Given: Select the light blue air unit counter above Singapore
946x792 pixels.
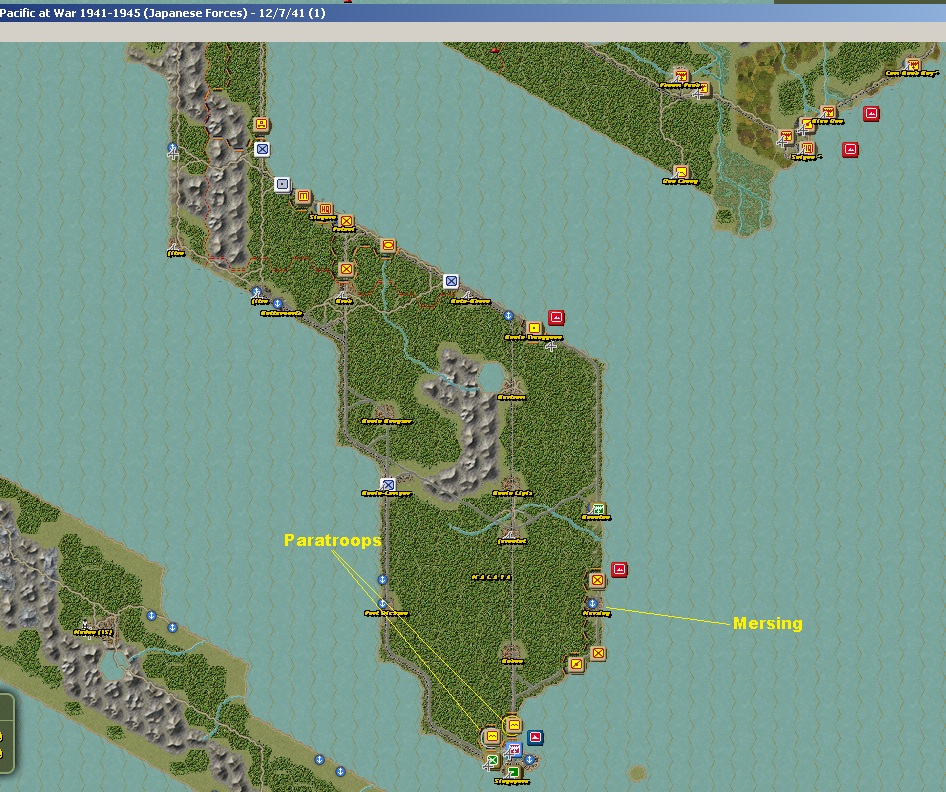Looking at the screenshot, I should pyautogui.click(x=513, y=750).
